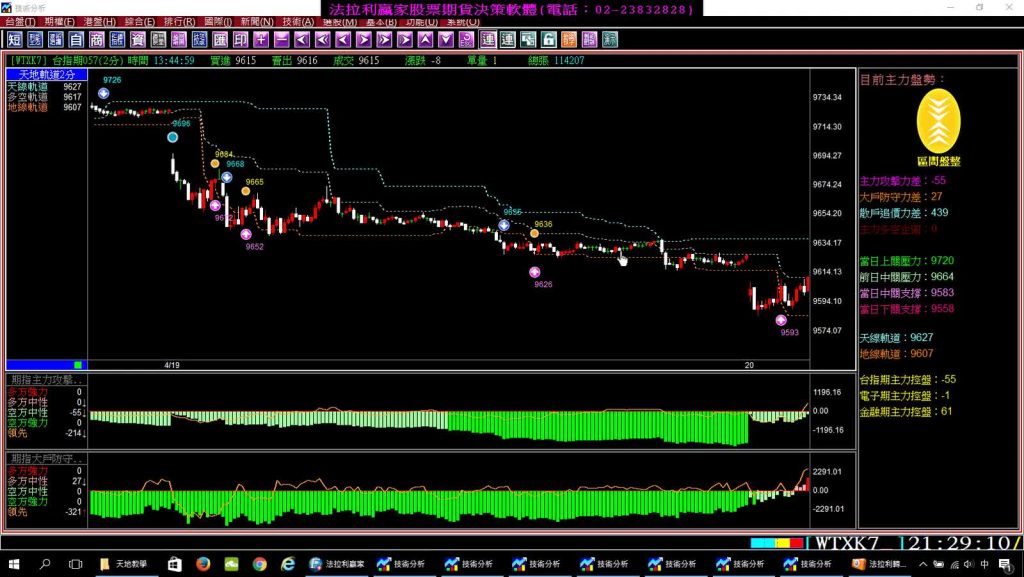Click the purple down-arrow toolbar button
This screenshot has height=577, width=1024.
coord(445,40)
